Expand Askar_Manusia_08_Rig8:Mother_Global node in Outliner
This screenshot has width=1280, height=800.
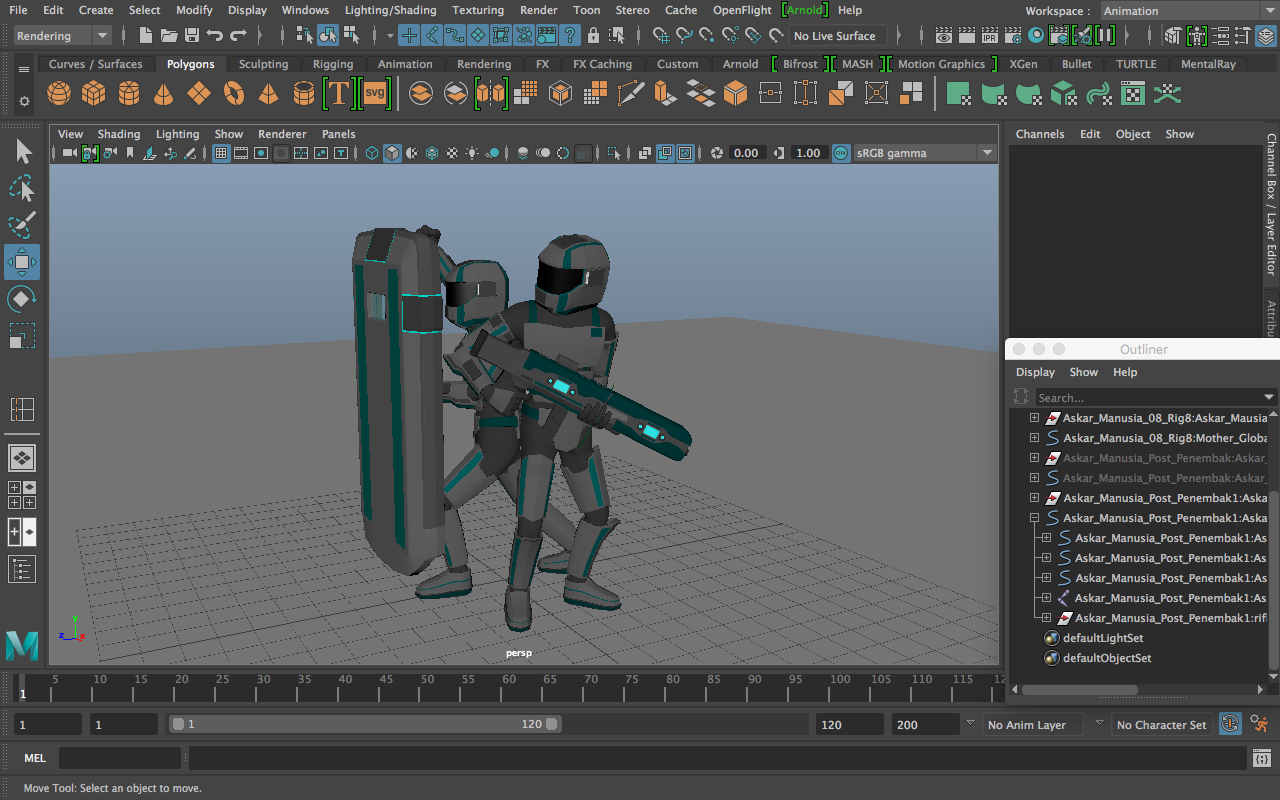coord(1035,438)
